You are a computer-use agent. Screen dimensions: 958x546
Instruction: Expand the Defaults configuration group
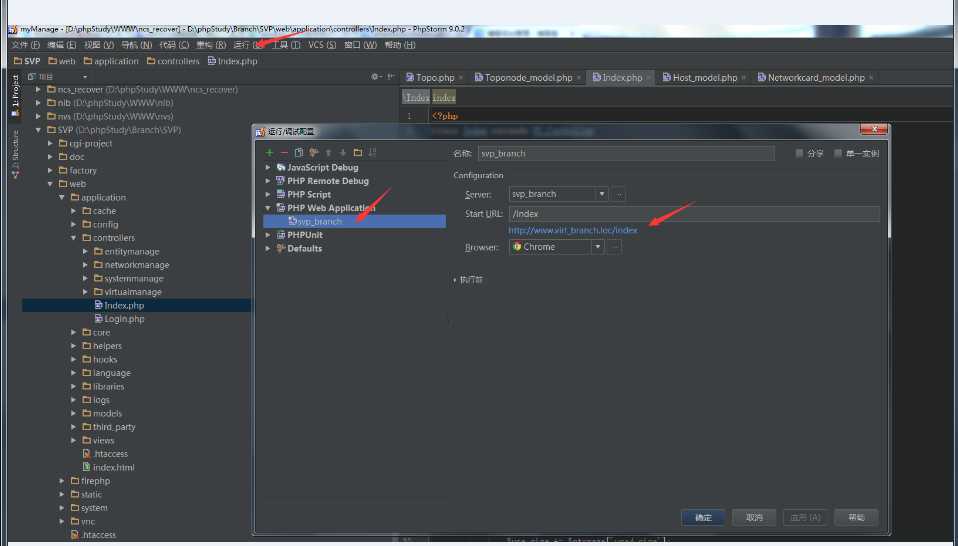click(x=268, y=249)
